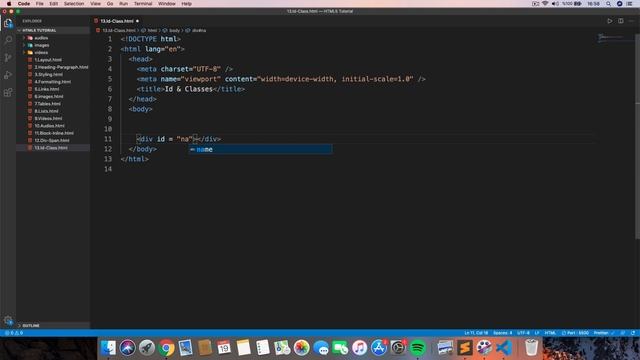This screenshot has width=640, height=360.
Task: Open 4.Formatting.html file
Action: [53, 82]
